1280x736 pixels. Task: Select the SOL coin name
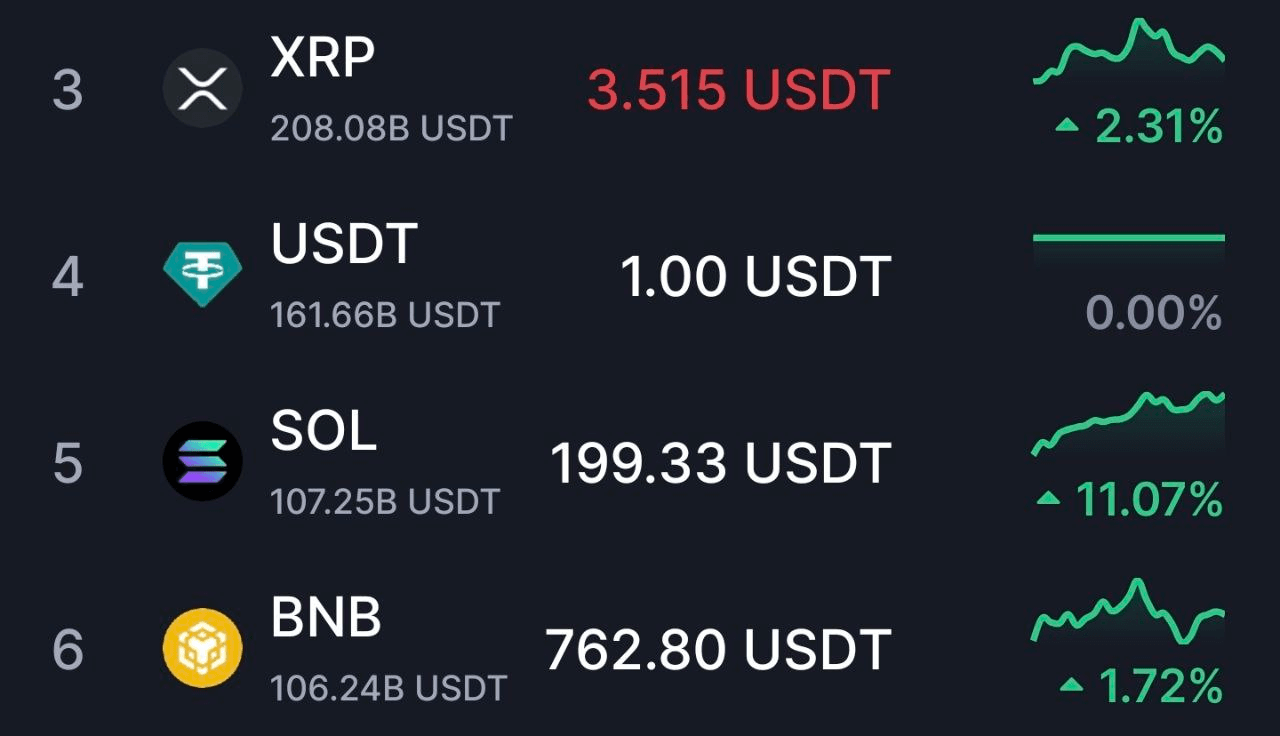click(x=324, y=432)
